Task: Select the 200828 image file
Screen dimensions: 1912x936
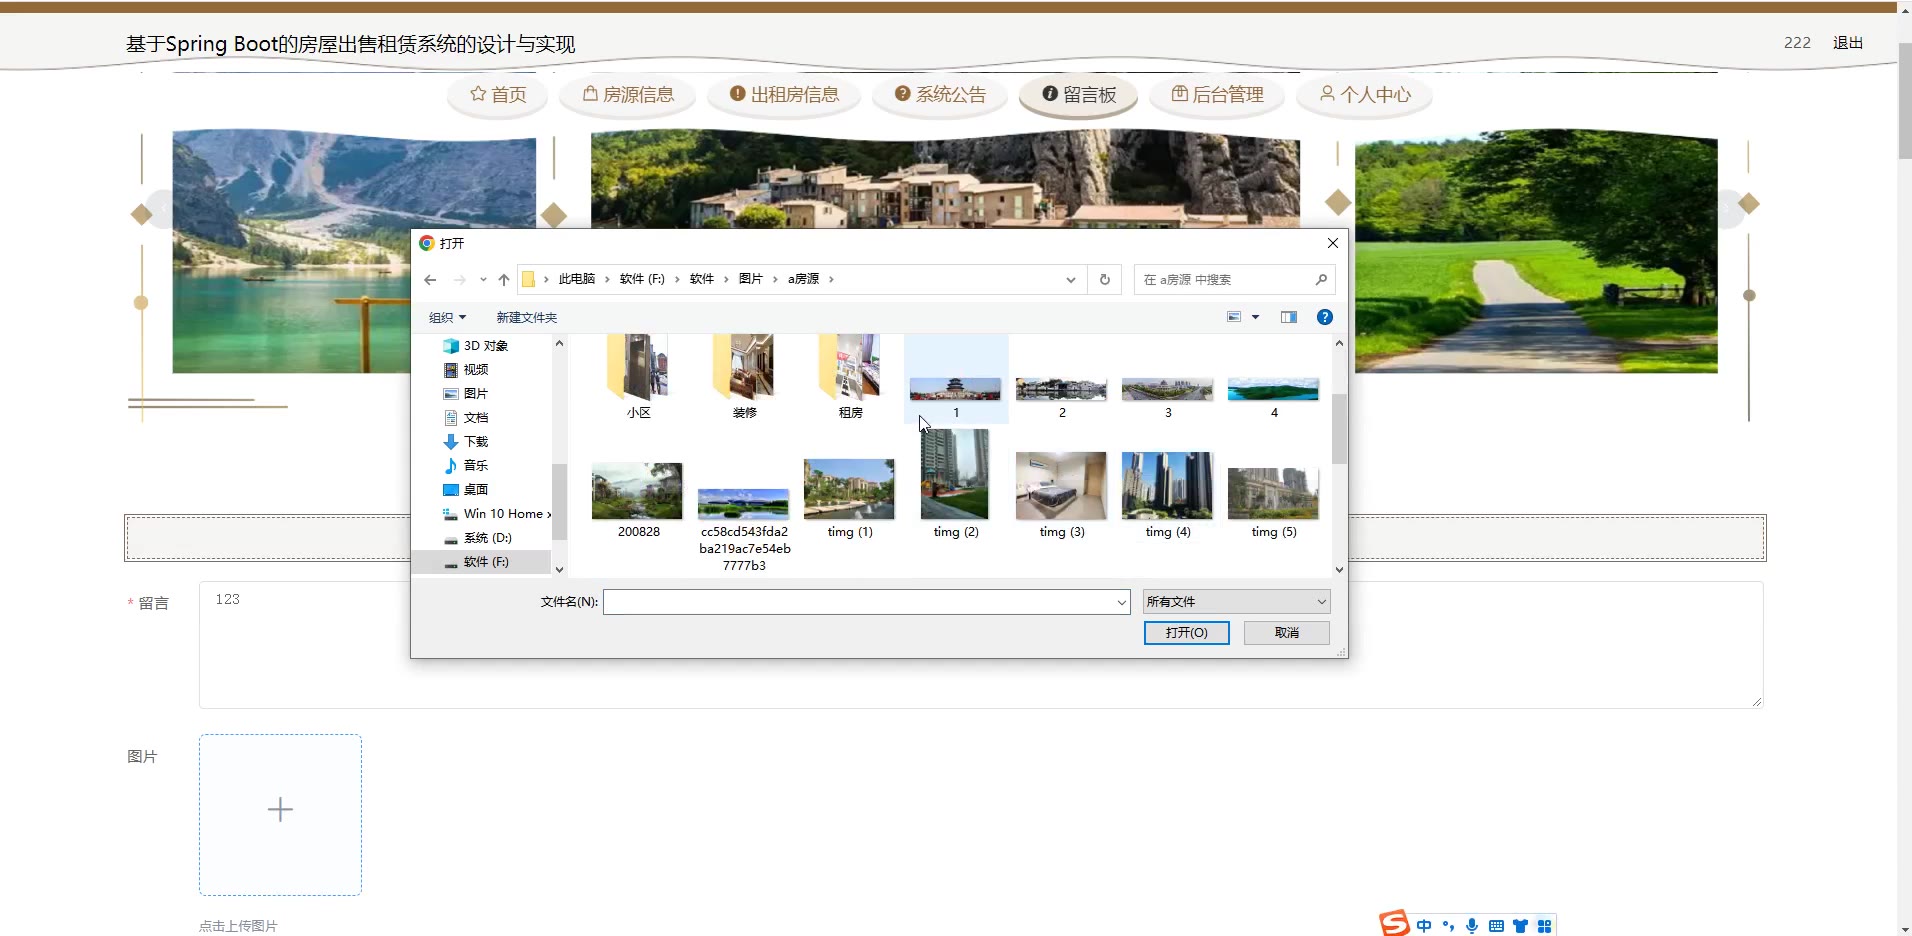Action: coord(638,500)
